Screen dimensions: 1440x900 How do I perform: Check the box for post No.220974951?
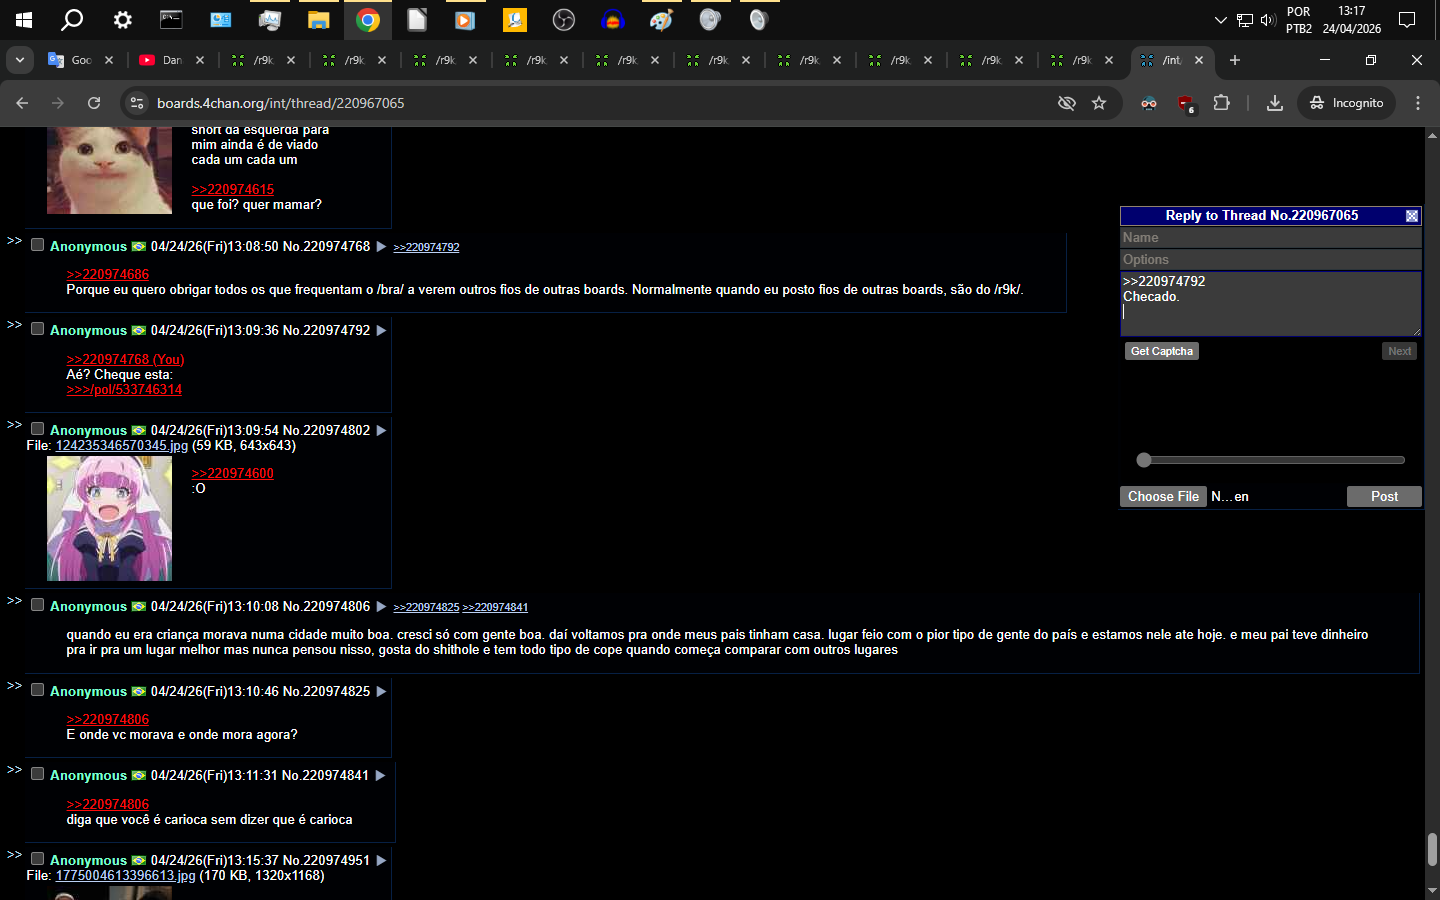tap(37, 859)
